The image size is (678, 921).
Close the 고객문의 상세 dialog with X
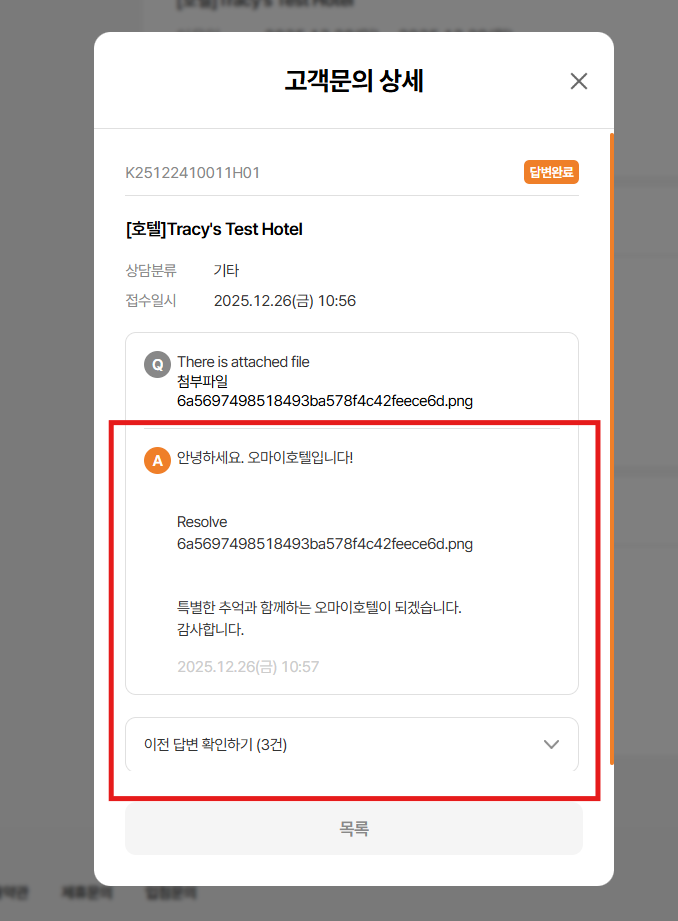(x=578, y=81)
